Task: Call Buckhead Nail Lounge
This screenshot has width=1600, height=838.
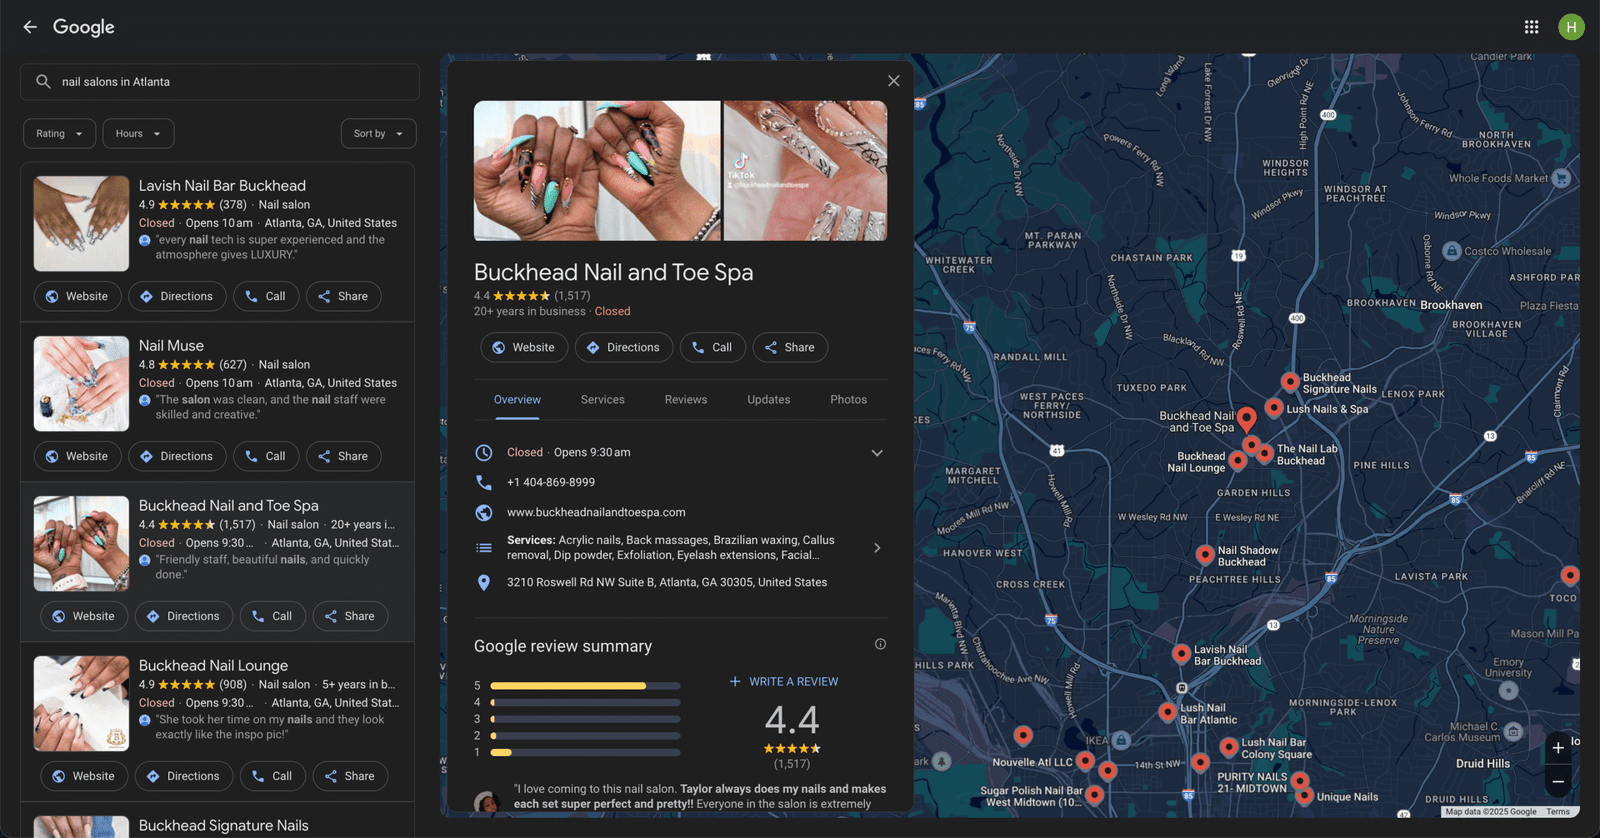Action: pyautogui.click(x=273, y=776)
